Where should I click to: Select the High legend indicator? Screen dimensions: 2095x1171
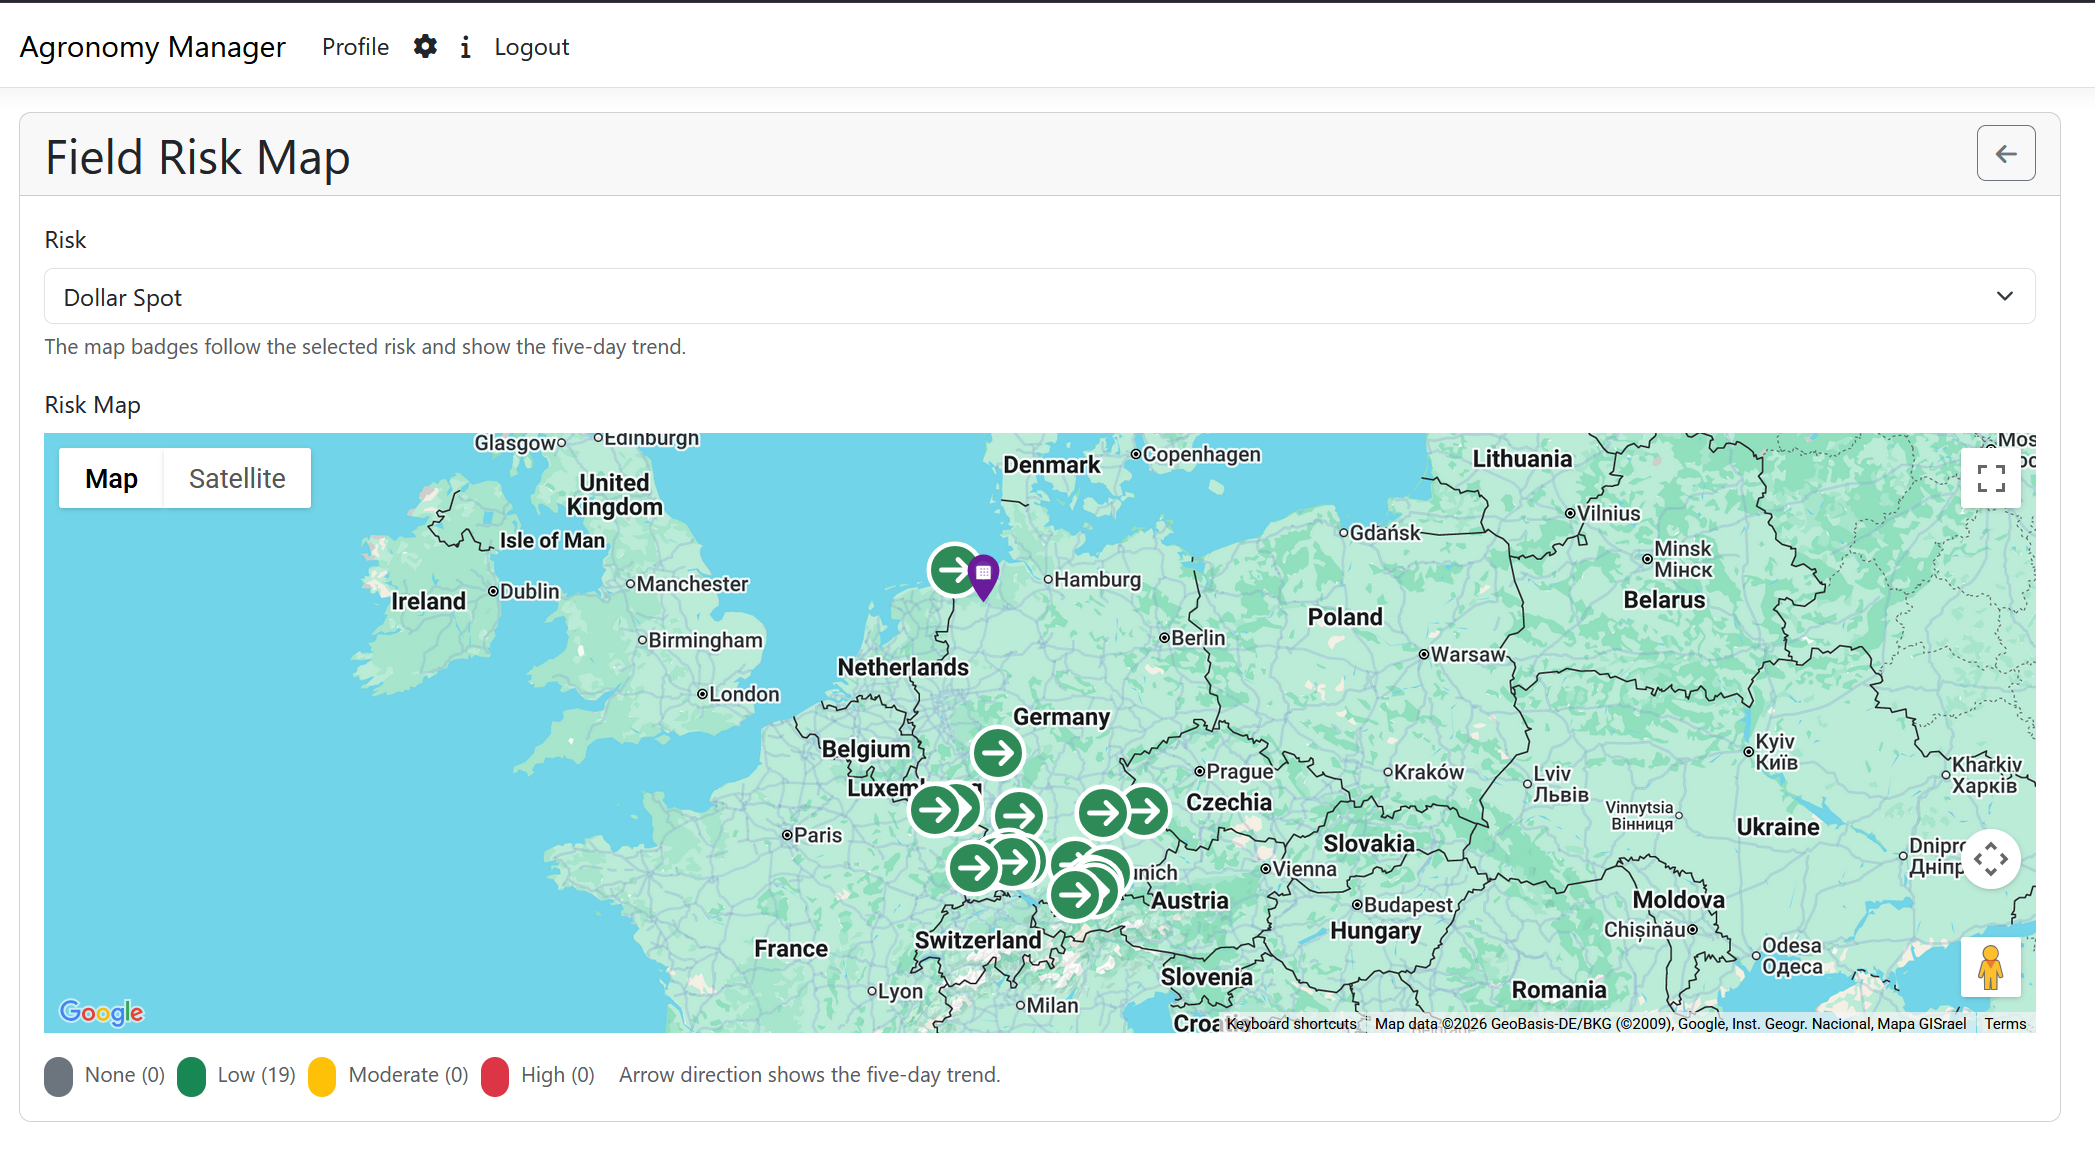(x=497, y=1075)
